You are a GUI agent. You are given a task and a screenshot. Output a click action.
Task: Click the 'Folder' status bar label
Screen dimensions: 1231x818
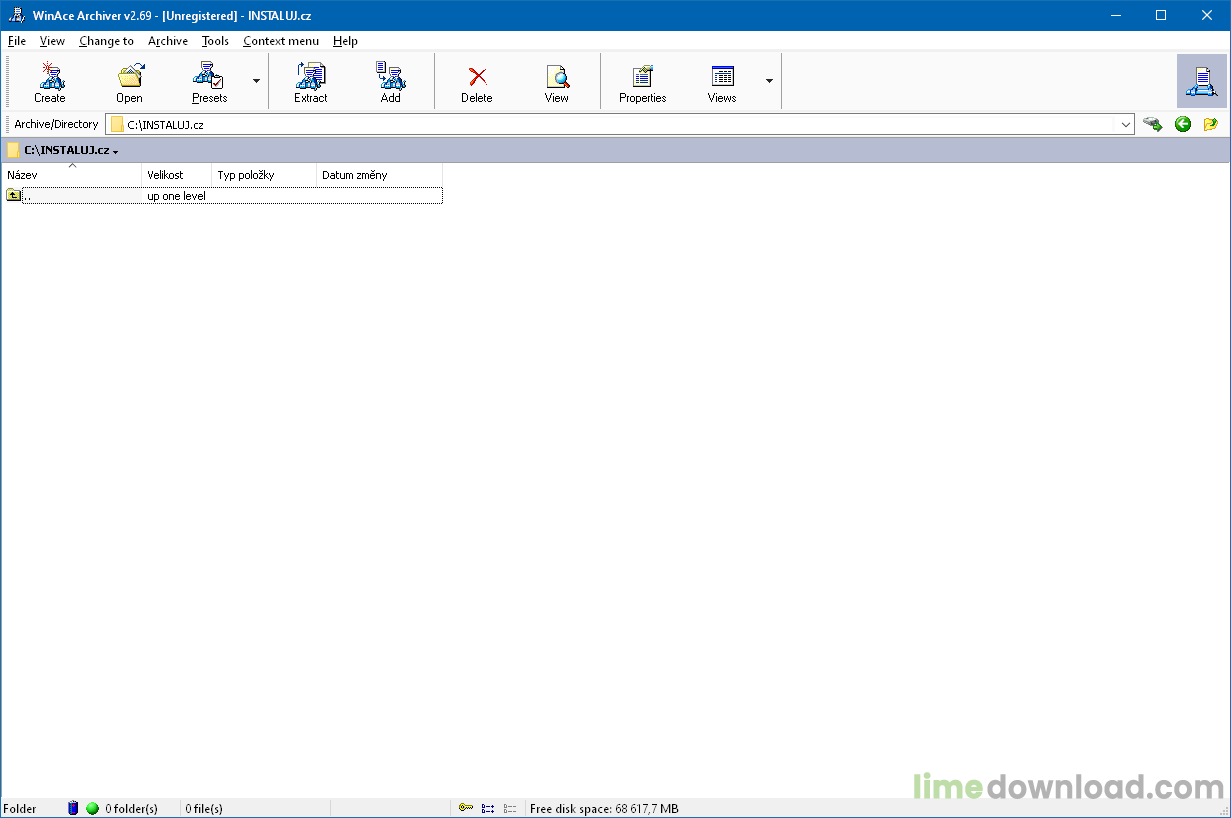pyautogui.click(x=20, y=808)
